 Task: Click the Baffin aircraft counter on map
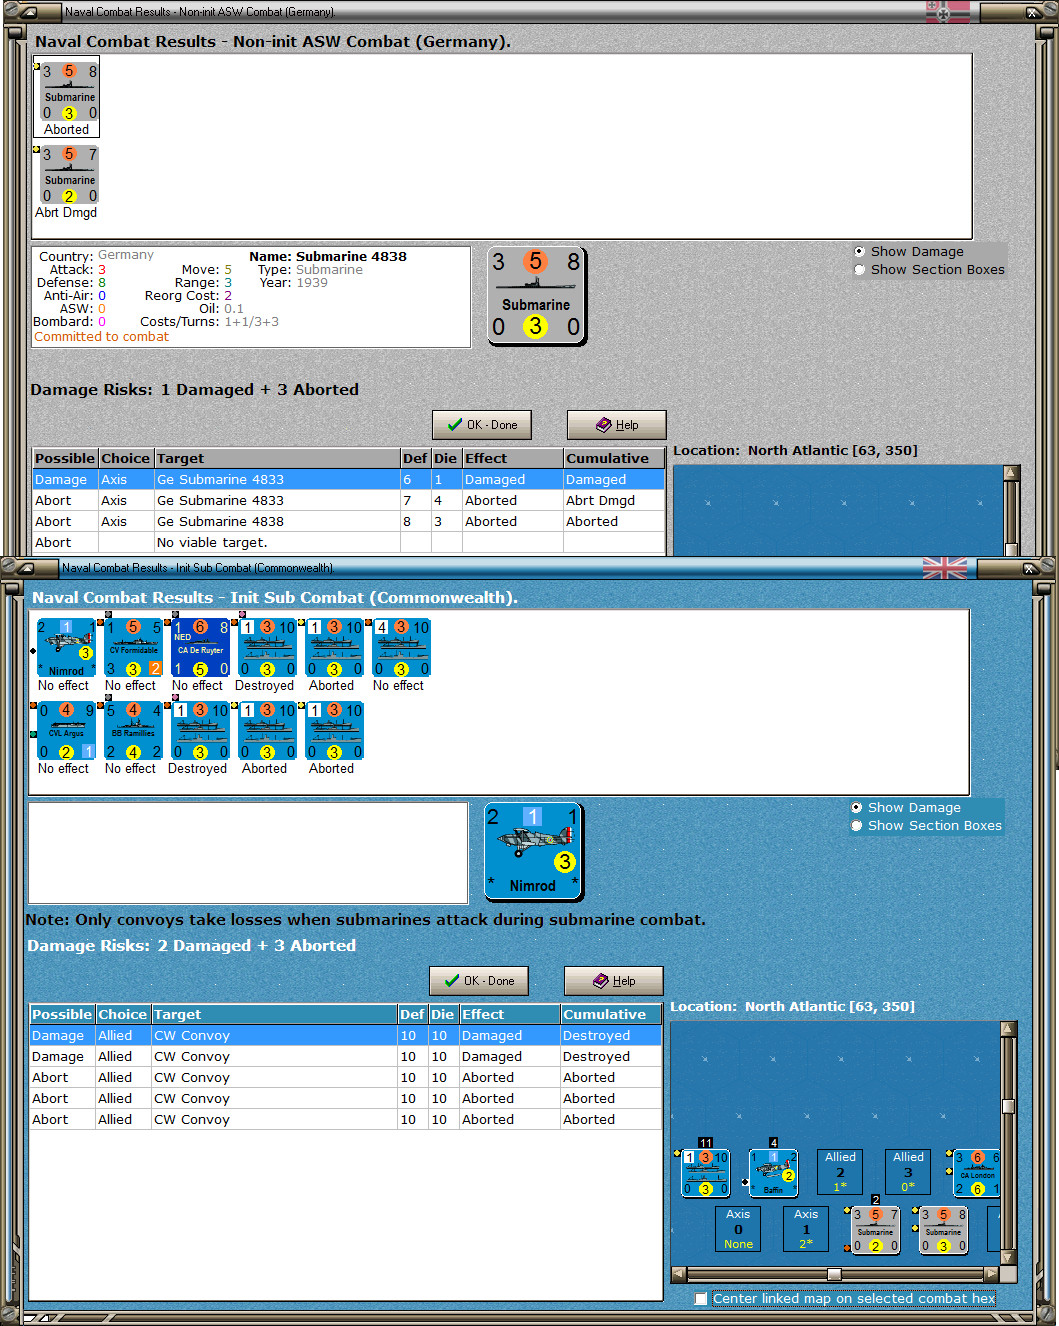[x=773, y=1173]
